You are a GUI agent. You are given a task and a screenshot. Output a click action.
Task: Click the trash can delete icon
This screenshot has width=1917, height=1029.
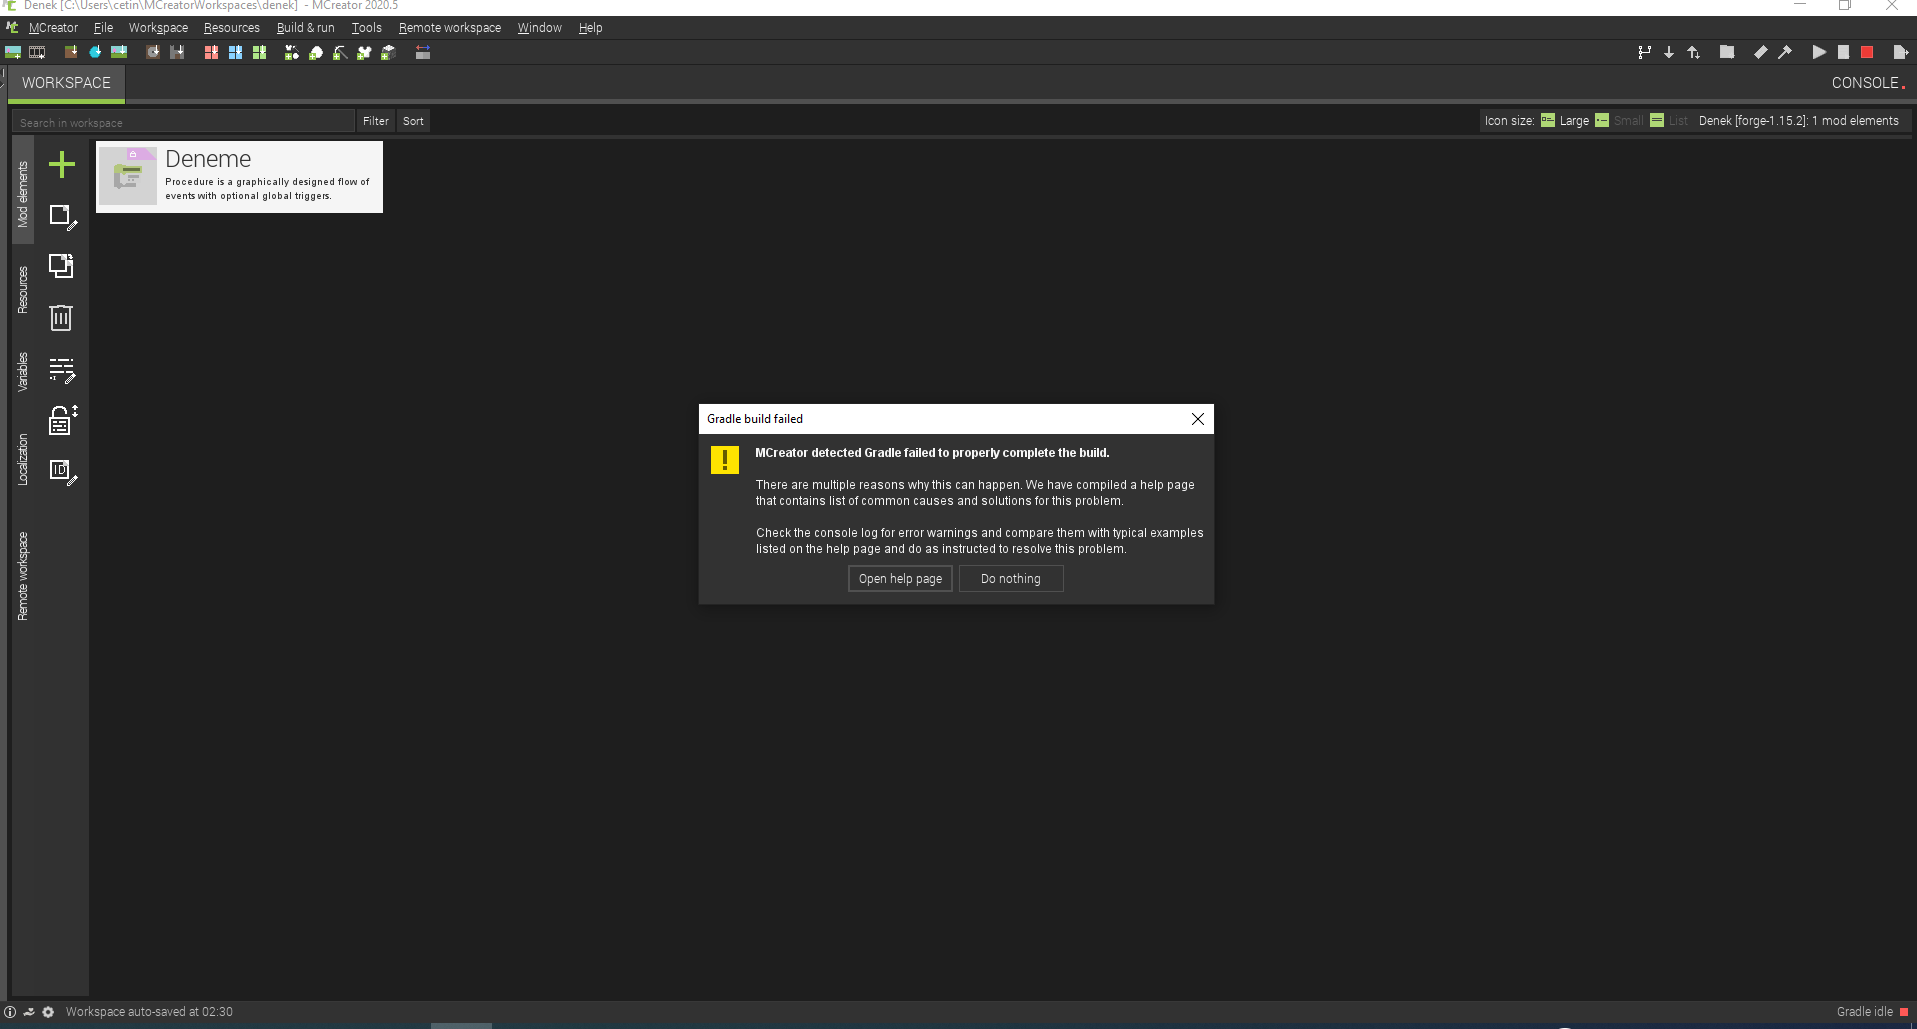pos(61,317)
